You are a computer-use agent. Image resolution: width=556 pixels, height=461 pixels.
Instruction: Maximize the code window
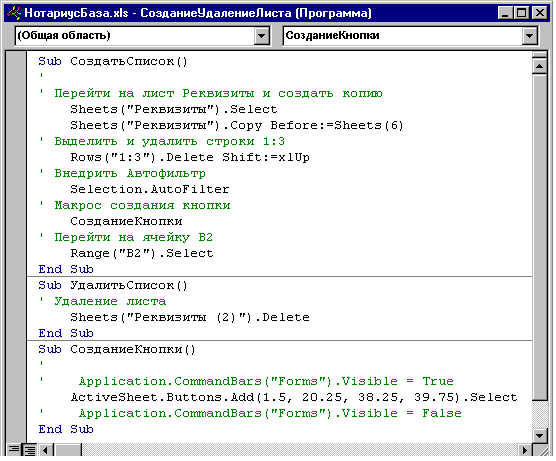522,13
